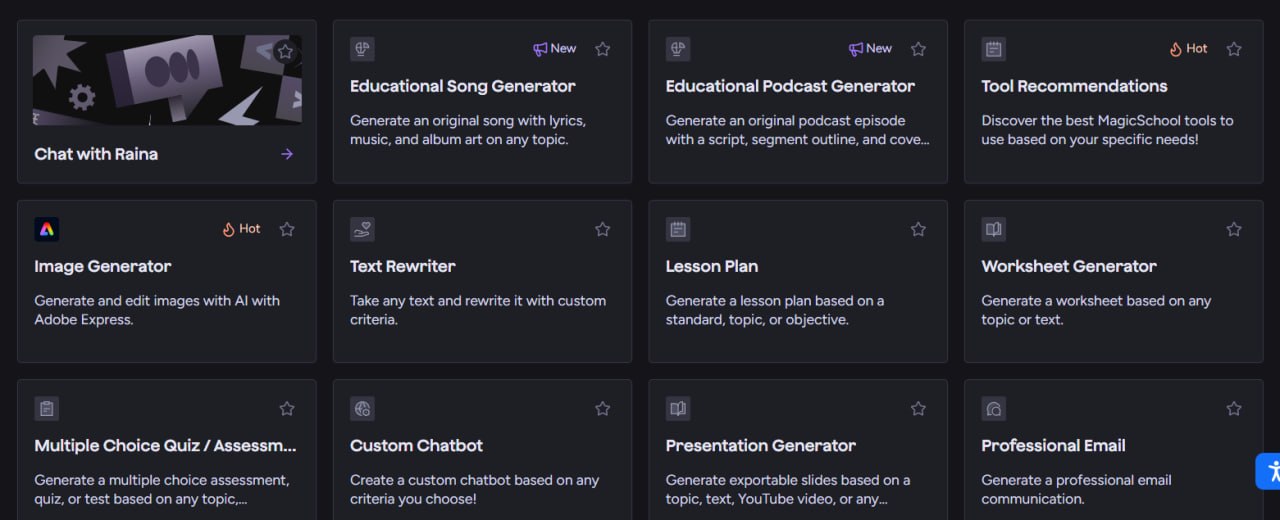1280x520 pixels.
Task: Click the New badge on Educational Podcast Generator
Action: pyautogui.click(x=870, y=49)
